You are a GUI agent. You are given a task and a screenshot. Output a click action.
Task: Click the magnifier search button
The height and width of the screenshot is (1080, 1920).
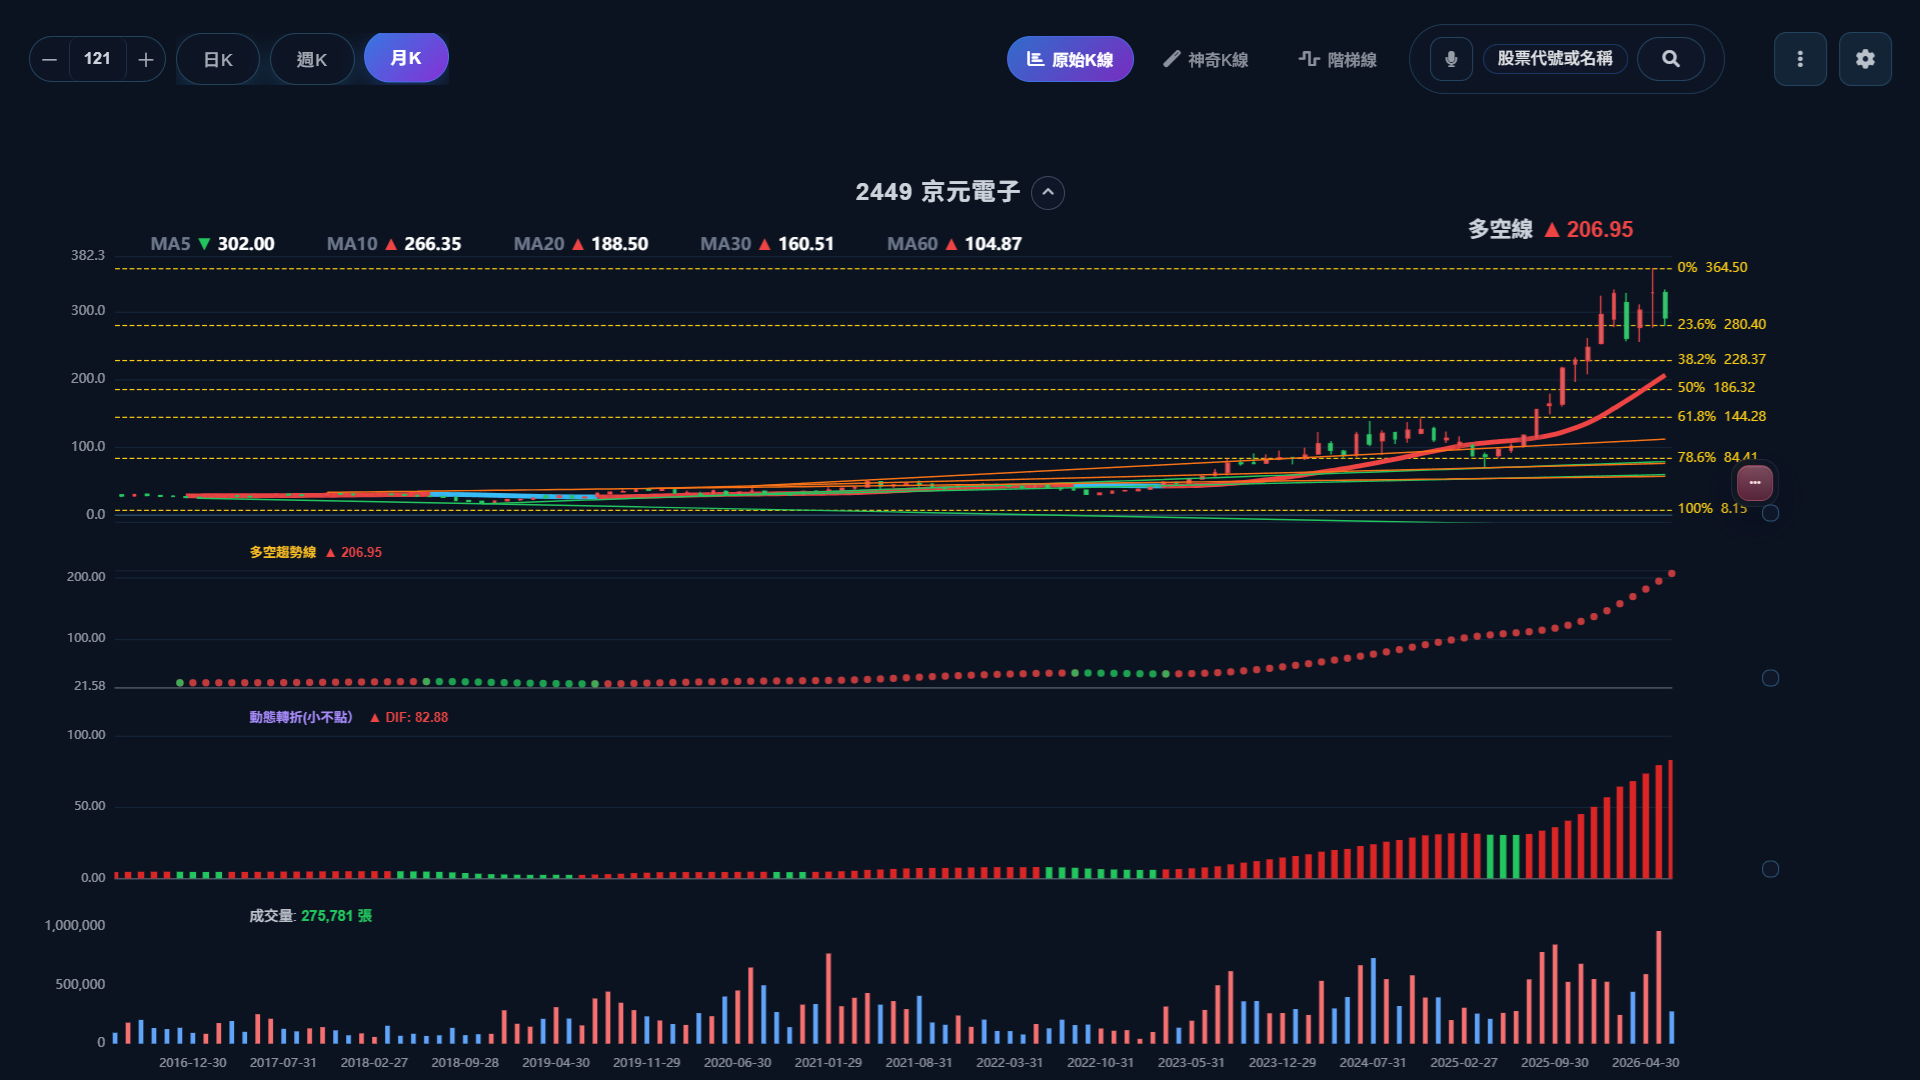(1671, 59)
